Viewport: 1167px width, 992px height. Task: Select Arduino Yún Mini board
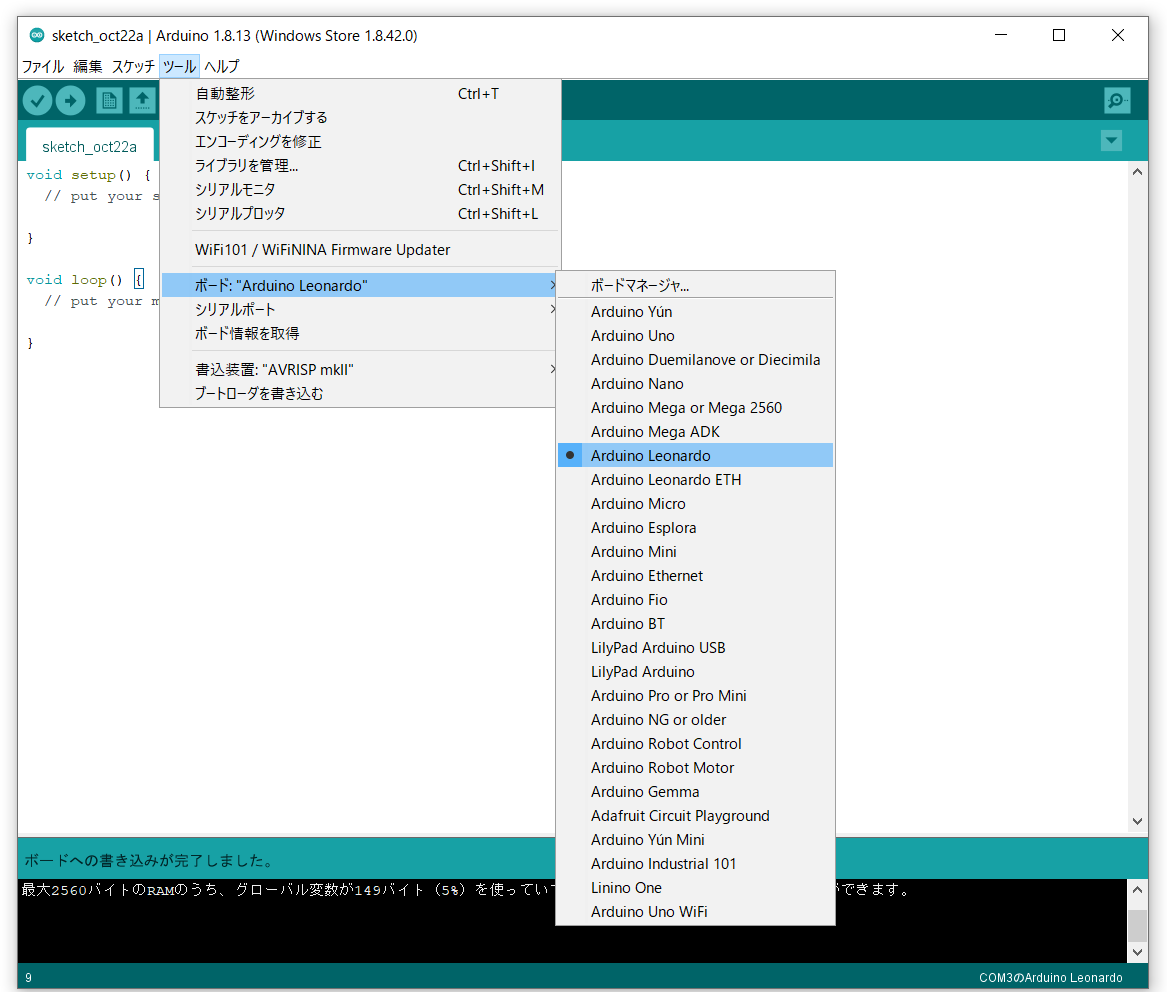click(x=695, y=839)
